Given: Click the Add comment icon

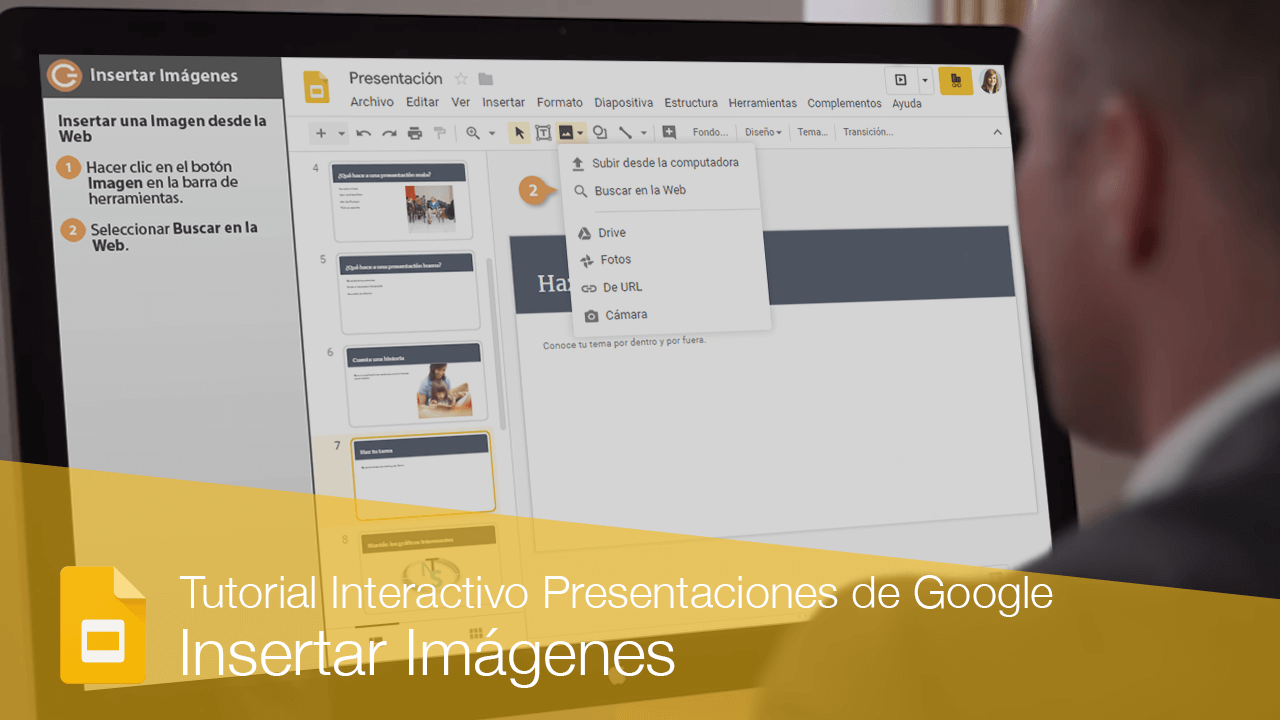Looking at the screenshot, I should pos(669,131).
